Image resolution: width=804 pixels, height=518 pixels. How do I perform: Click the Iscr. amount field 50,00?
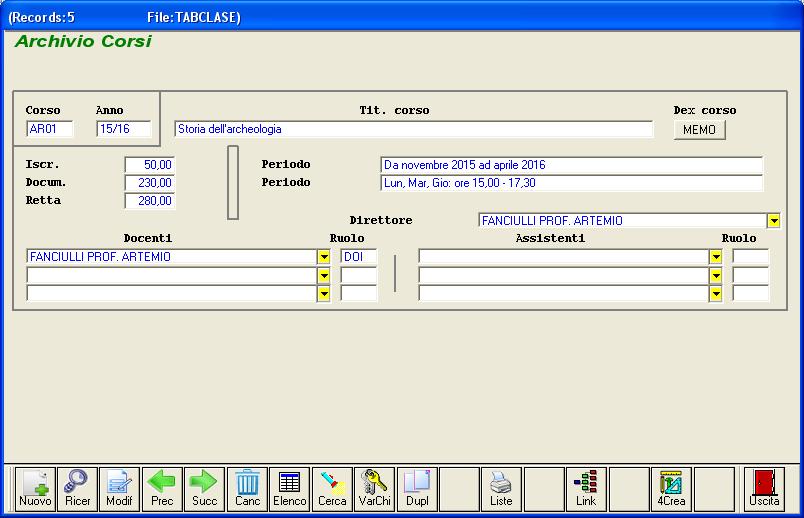point(150,165)
